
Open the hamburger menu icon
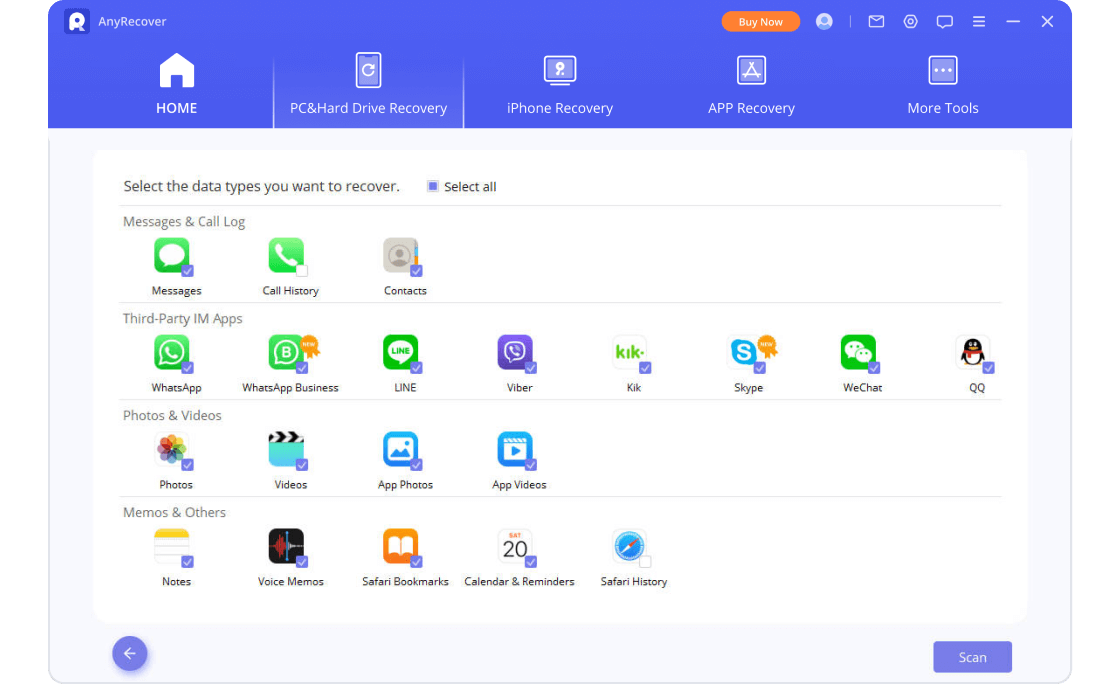coord(979,21)
